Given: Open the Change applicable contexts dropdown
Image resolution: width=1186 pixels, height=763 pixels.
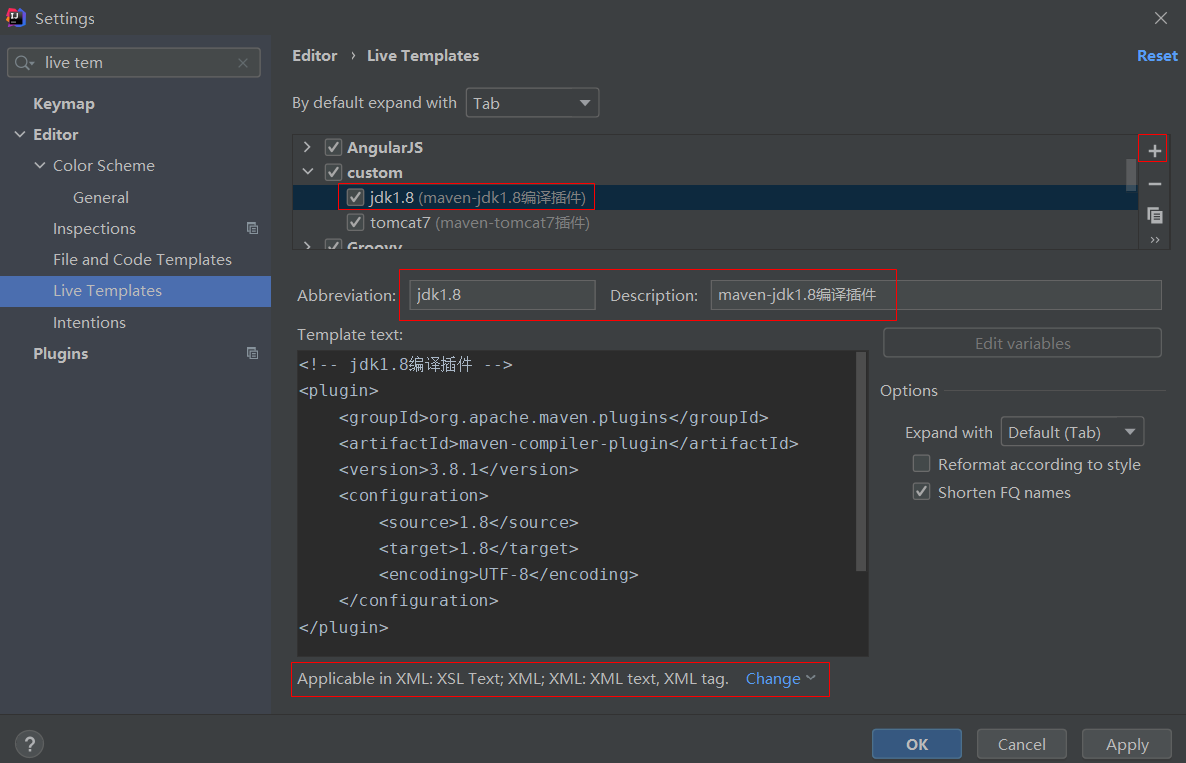Looking at the screenshot, I should [x=781, y=678].
